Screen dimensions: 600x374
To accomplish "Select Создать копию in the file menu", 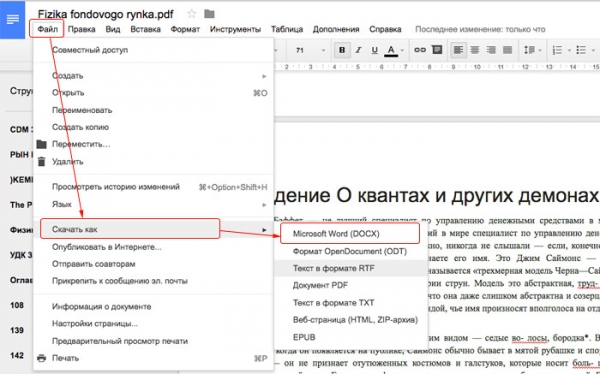I will (x=153, y=127).
